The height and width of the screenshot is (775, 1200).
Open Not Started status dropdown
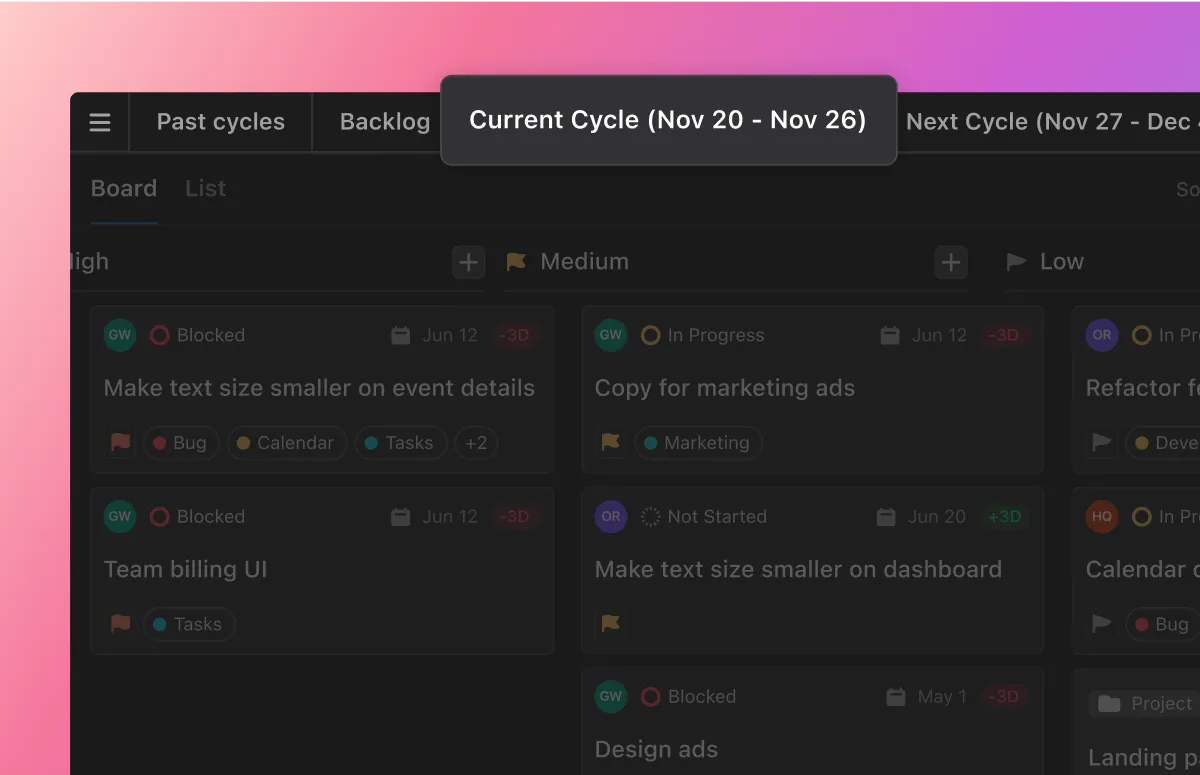tap(703, 516)
